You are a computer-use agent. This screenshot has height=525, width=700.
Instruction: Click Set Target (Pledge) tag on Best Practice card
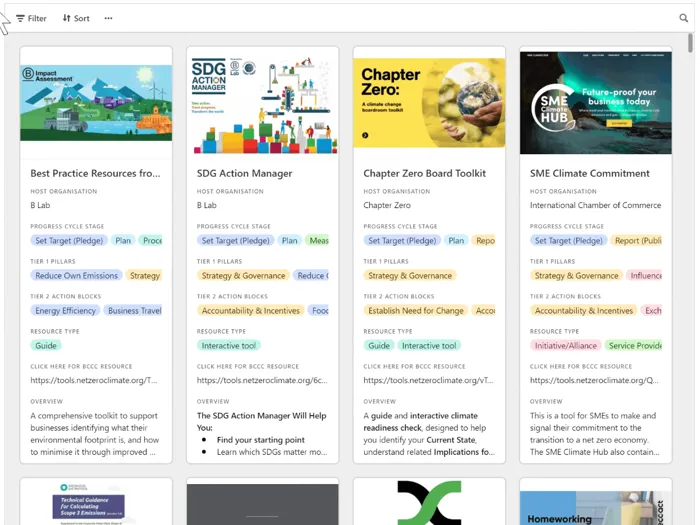click(69, 241)
